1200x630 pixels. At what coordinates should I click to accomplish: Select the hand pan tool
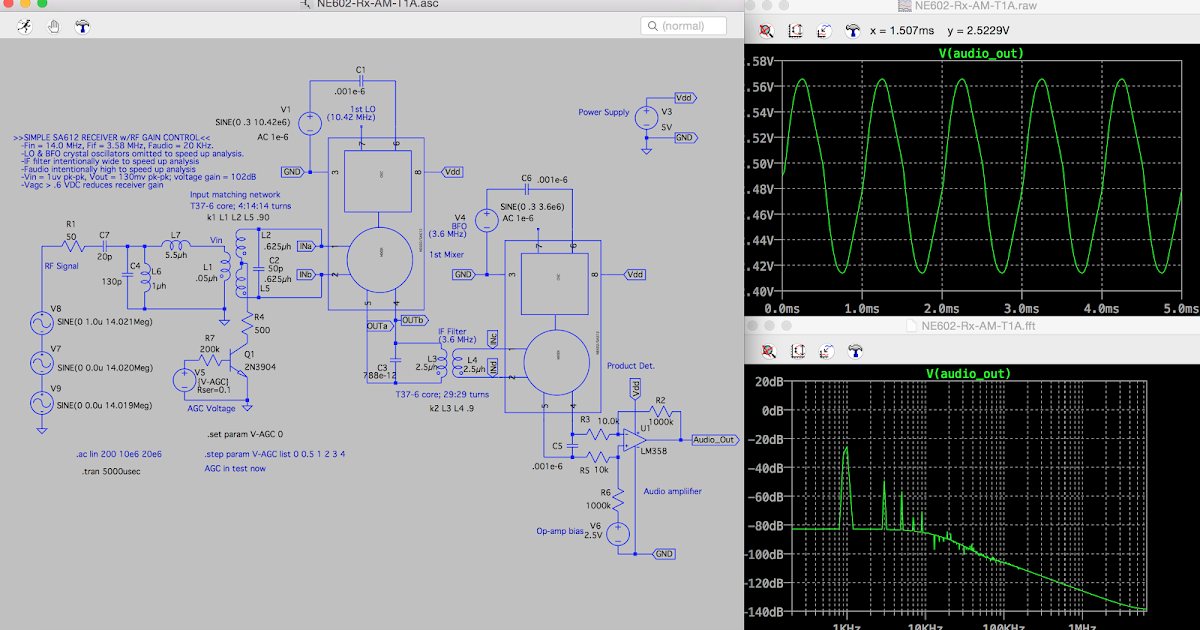coord(54,26)
